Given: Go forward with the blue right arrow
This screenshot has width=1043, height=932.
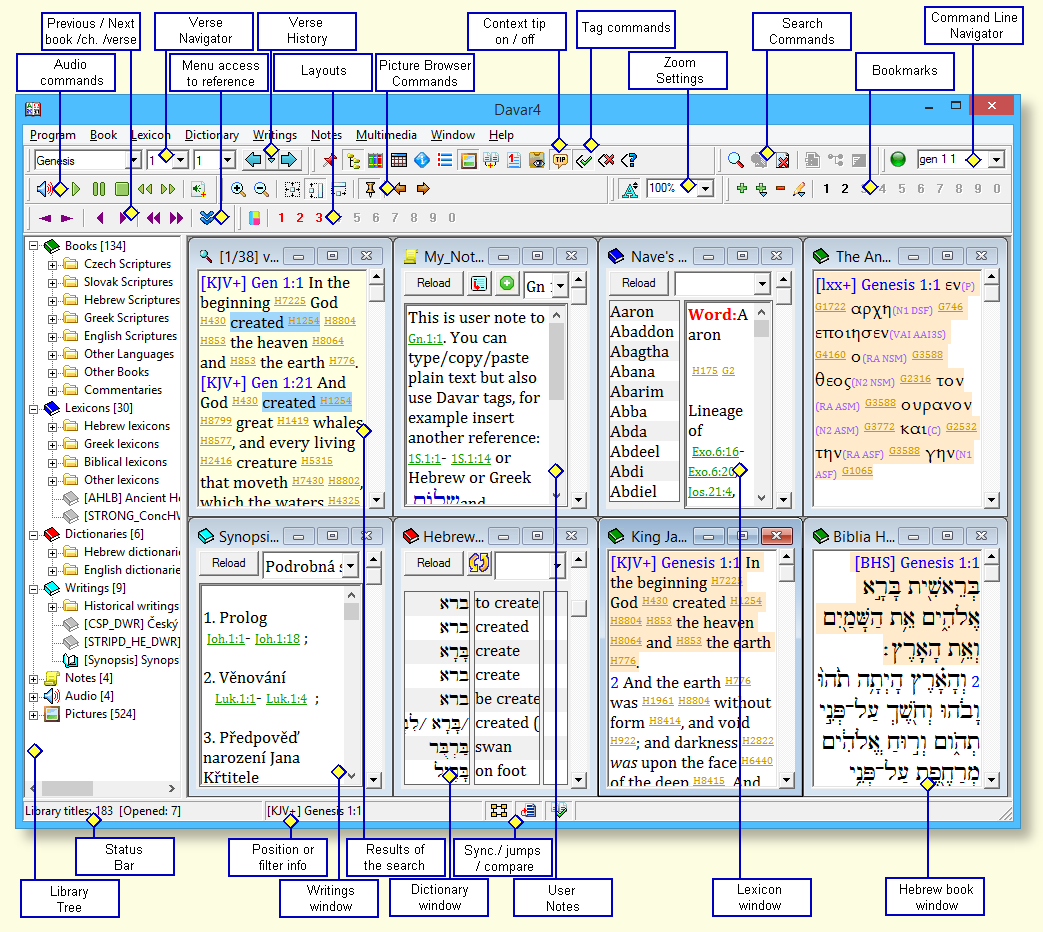Looking at the screenshot, I should tap(289, 160).
